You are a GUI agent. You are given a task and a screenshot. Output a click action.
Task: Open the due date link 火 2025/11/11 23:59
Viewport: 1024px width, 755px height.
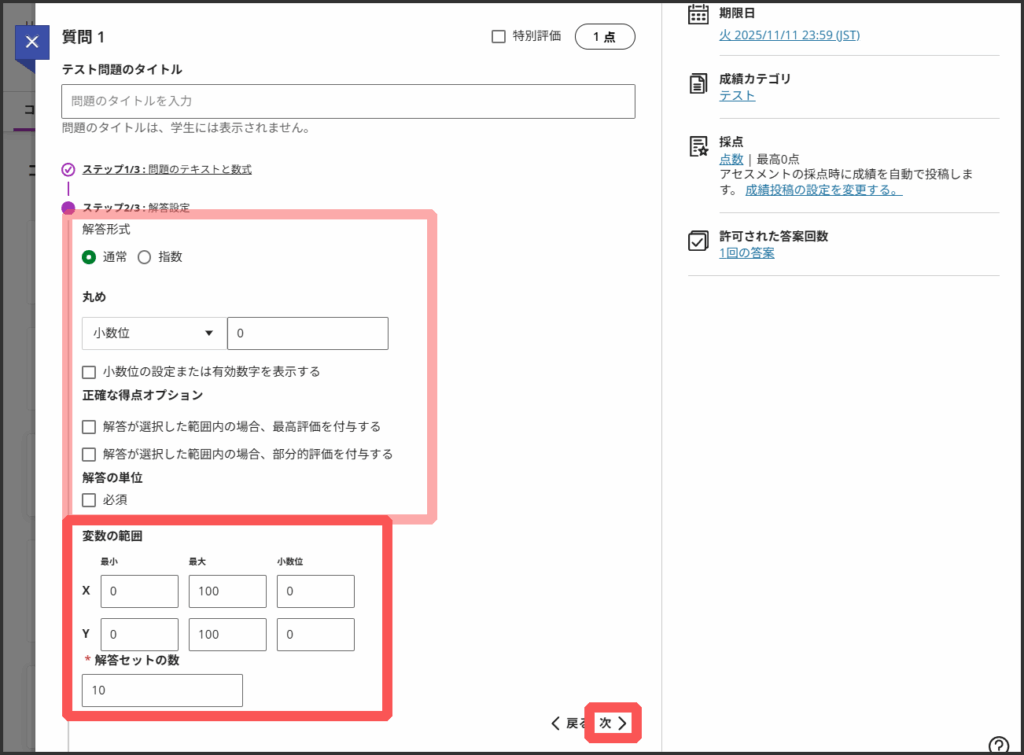tap(789, 35)
